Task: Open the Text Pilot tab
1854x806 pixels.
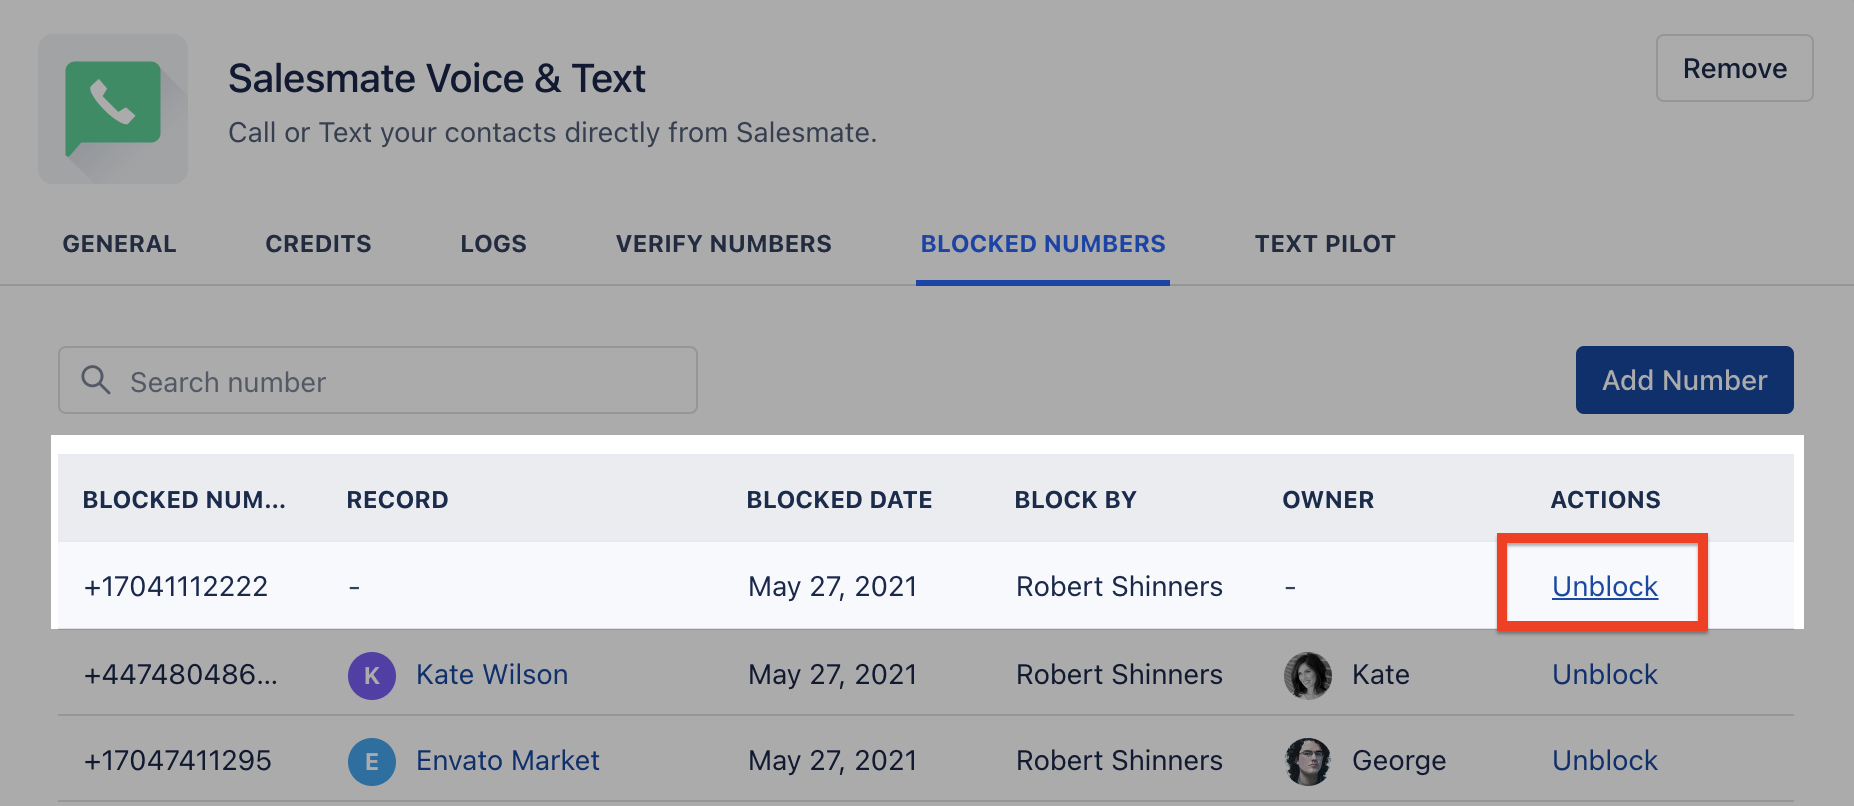Action: click(1325, 244)
